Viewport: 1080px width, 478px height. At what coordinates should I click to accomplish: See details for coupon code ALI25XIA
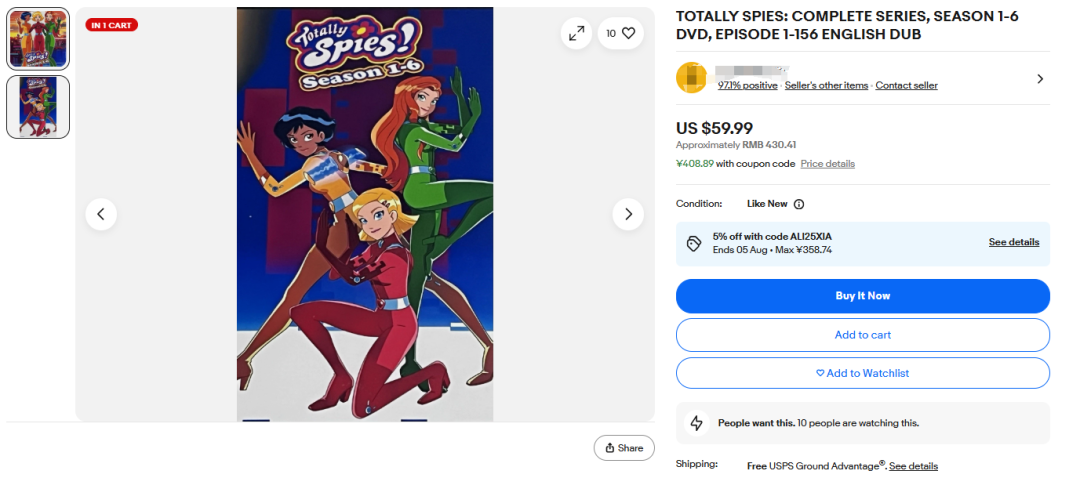click(1013, 242)
